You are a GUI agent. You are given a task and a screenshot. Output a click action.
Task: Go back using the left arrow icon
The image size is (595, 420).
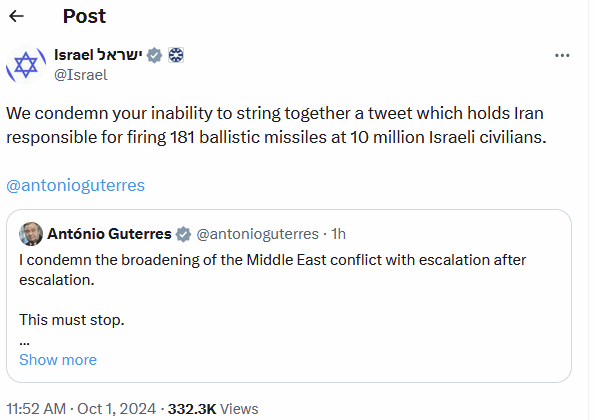pos(16,16)
